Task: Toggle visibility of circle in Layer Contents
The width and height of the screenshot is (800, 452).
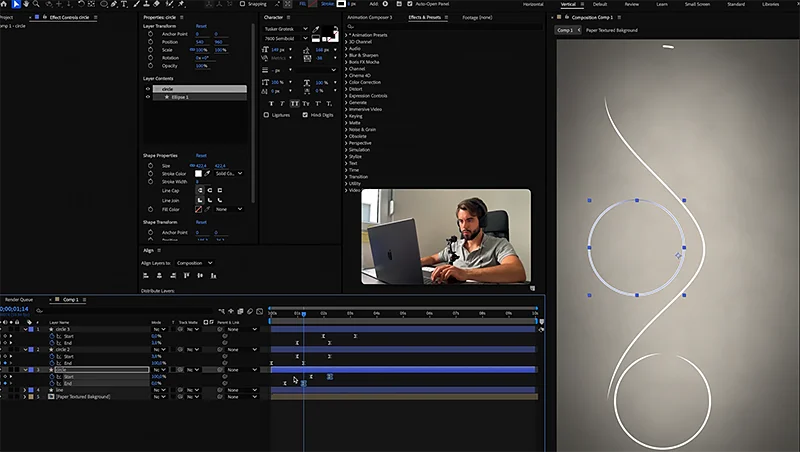Action: coord(148,89)
